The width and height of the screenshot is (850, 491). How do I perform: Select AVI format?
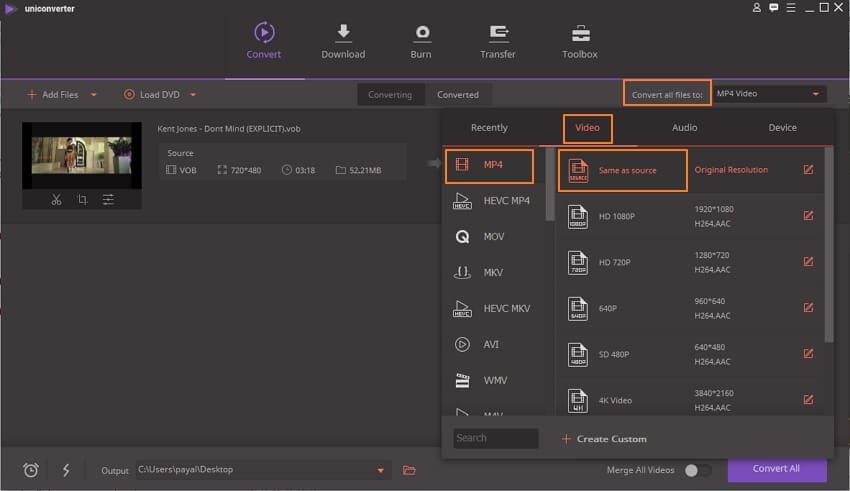(x=492, y=345)
